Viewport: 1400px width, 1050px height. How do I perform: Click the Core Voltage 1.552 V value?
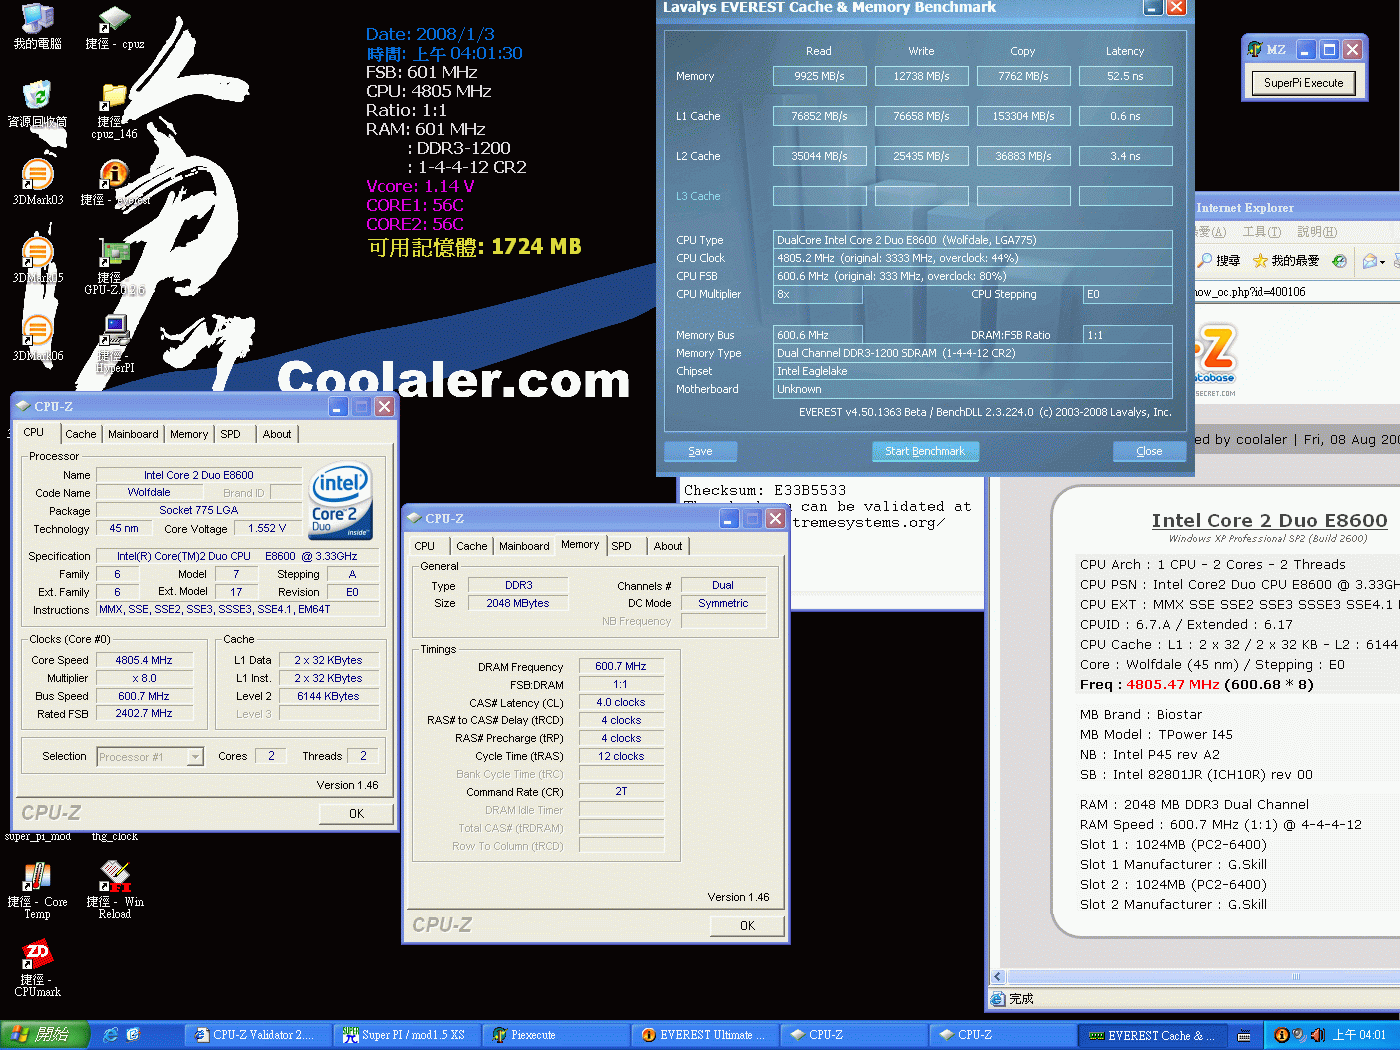pyautogui.click(x=267, y=528)
